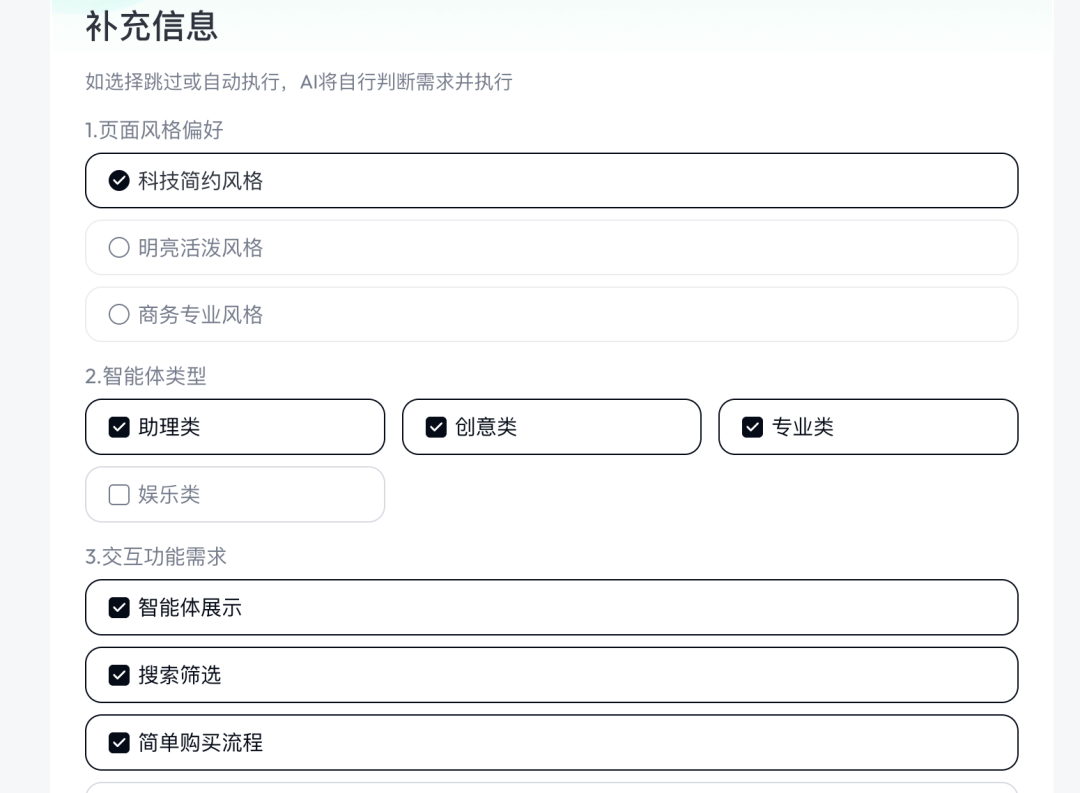Click the 科技简约风格 label text
The image size is (1080, 793).
pos(200,181)
